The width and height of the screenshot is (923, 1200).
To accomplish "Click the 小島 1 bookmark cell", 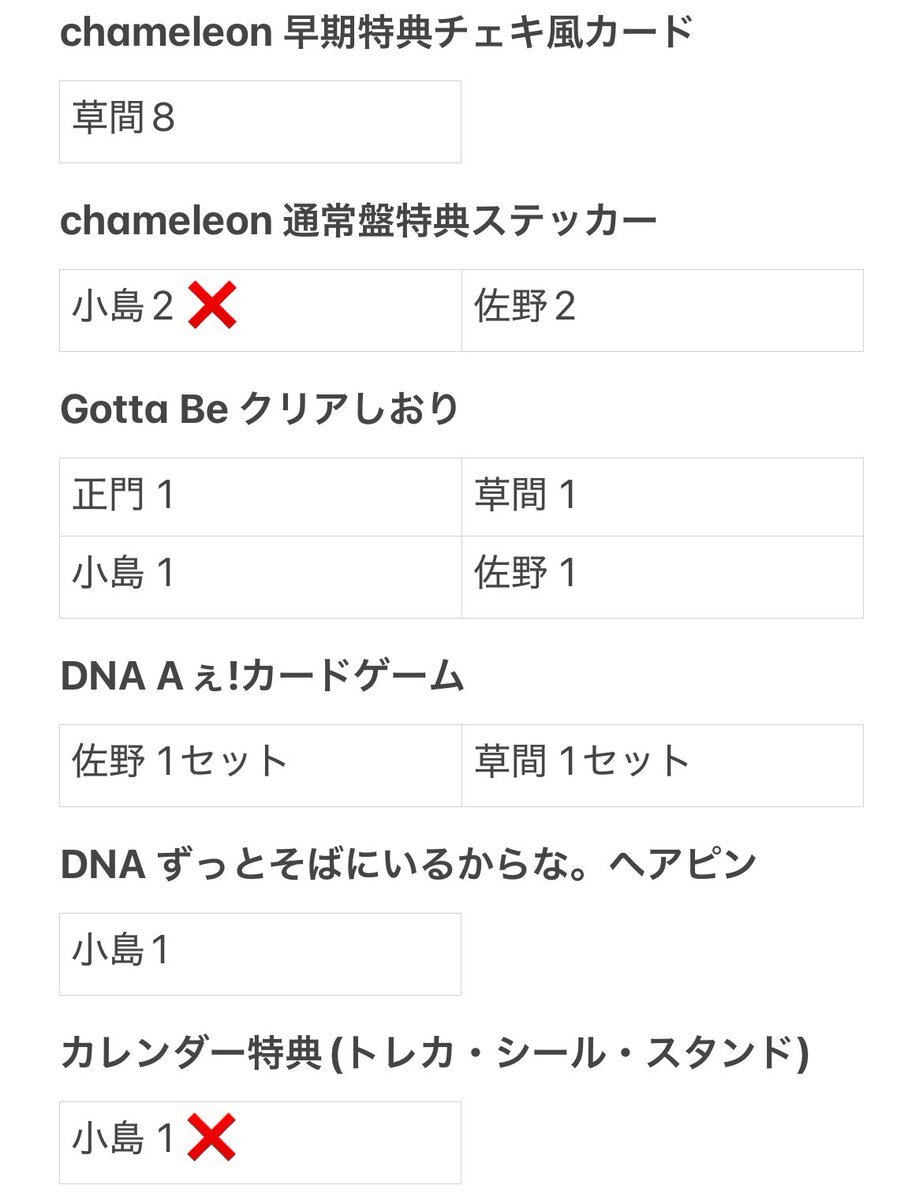I will (x=260, y=577).
